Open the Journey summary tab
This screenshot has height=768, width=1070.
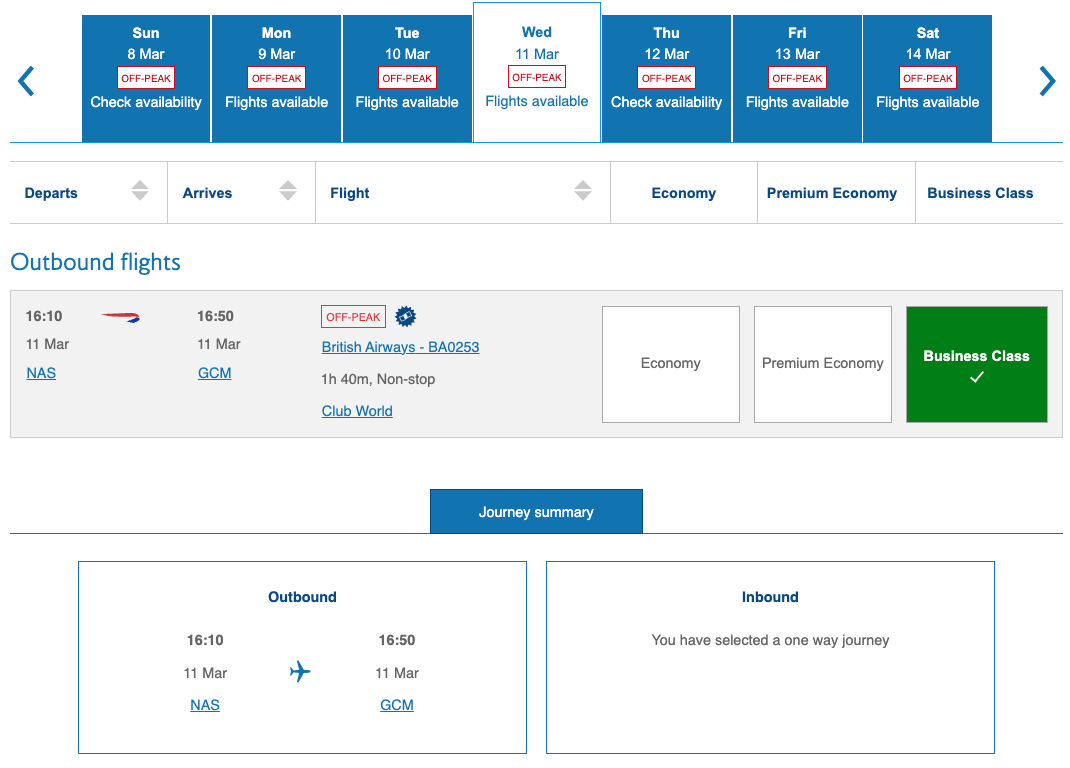click(536, 512)
